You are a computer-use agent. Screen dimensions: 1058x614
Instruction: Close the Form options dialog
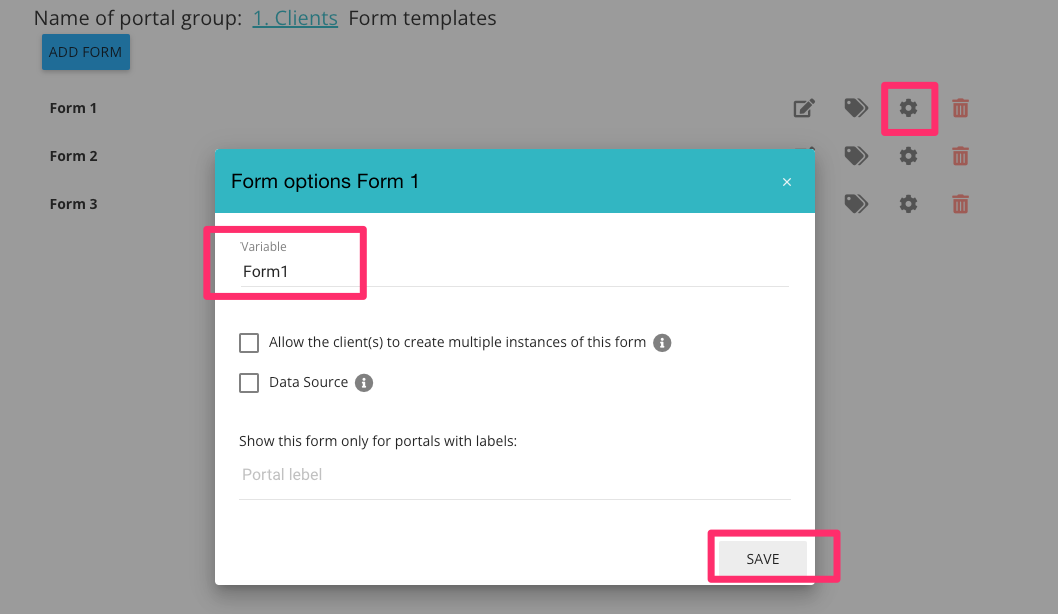coord(787,182)
